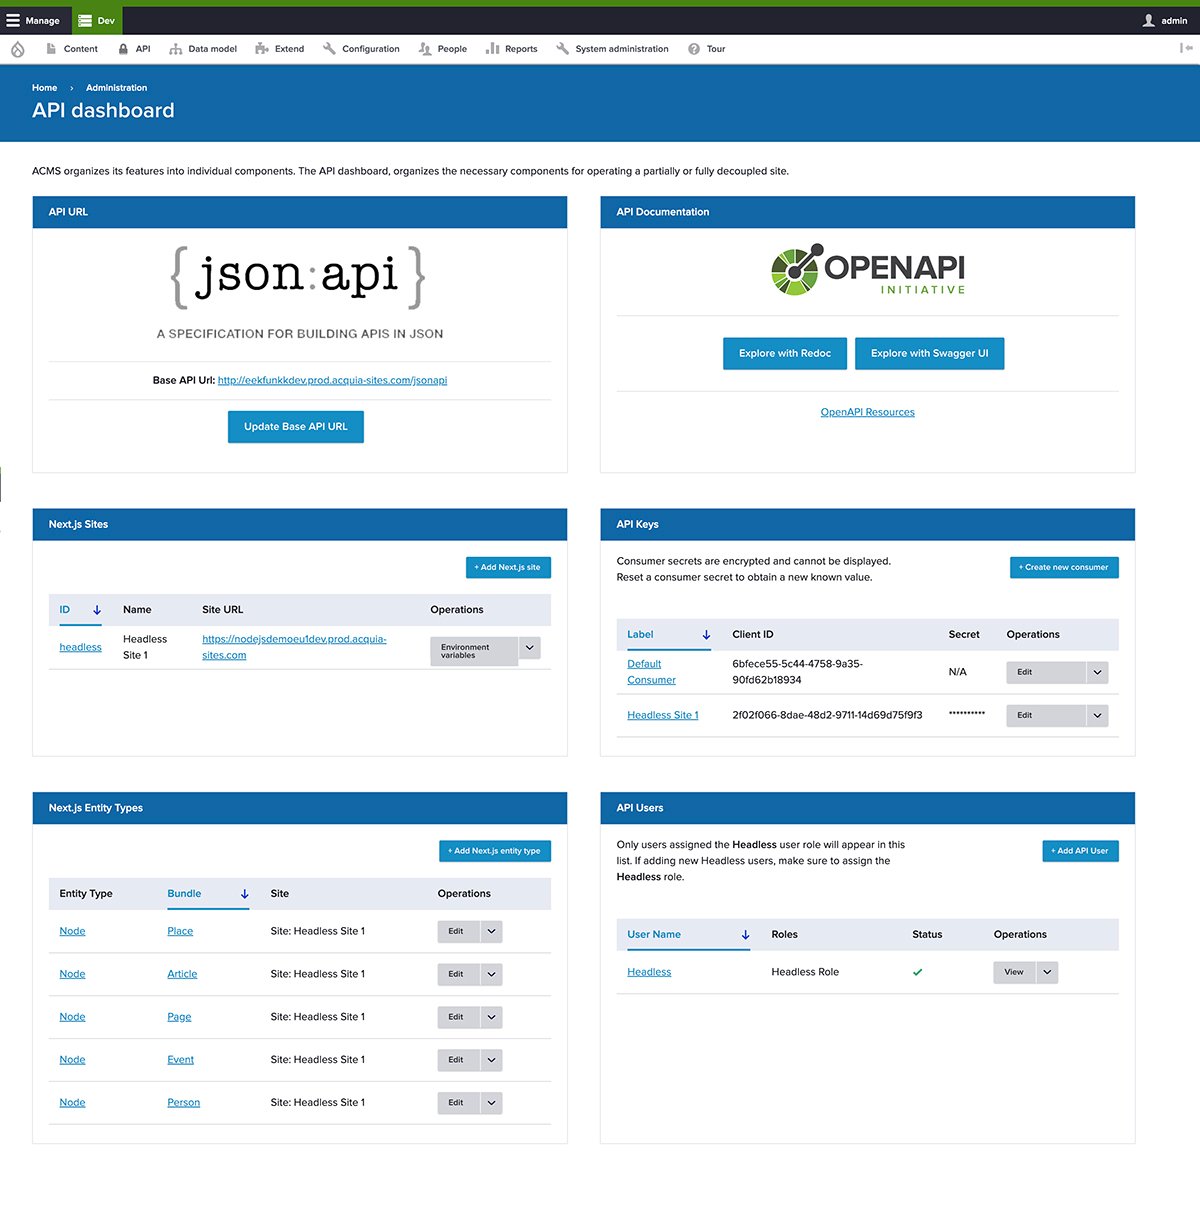Open the Edit dropdown for Headless Site 1 key
1200x1217 pixels.
(x=1097, y=715)
